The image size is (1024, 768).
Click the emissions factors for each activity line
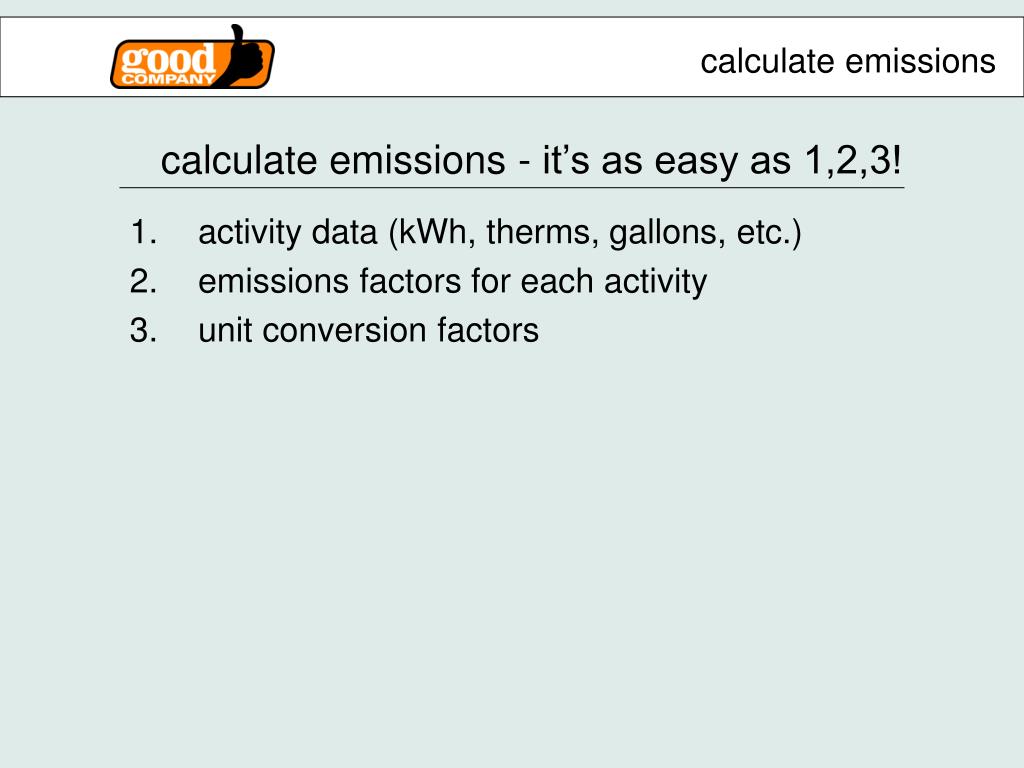[x=453, y=282]
